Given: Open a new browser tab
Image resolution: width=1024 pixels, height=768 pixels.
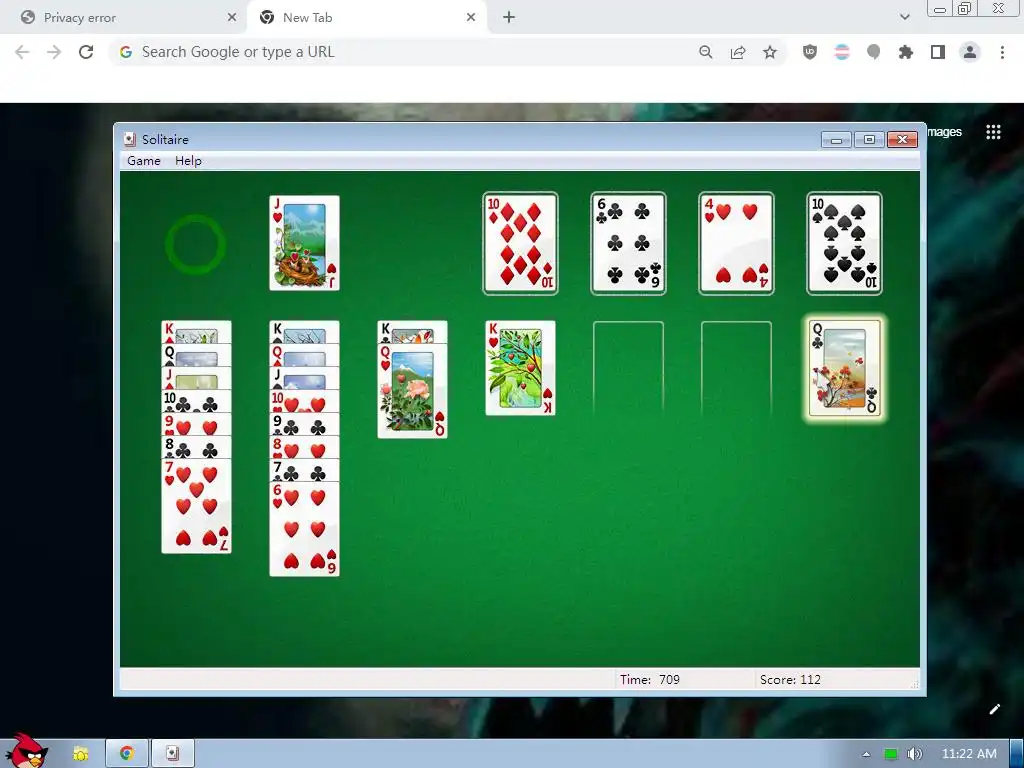Looking at the screenshot, I should [509, 18].
